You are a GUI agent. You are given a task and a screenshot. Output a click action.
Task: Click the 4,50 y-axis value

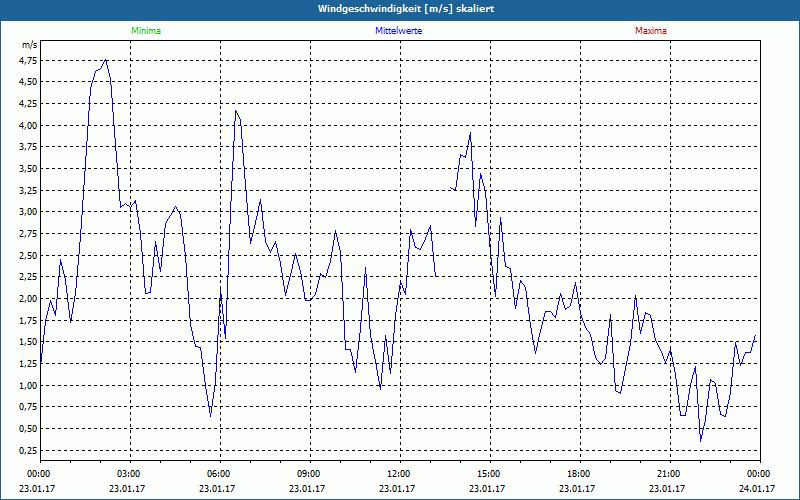tap(28, 82)
